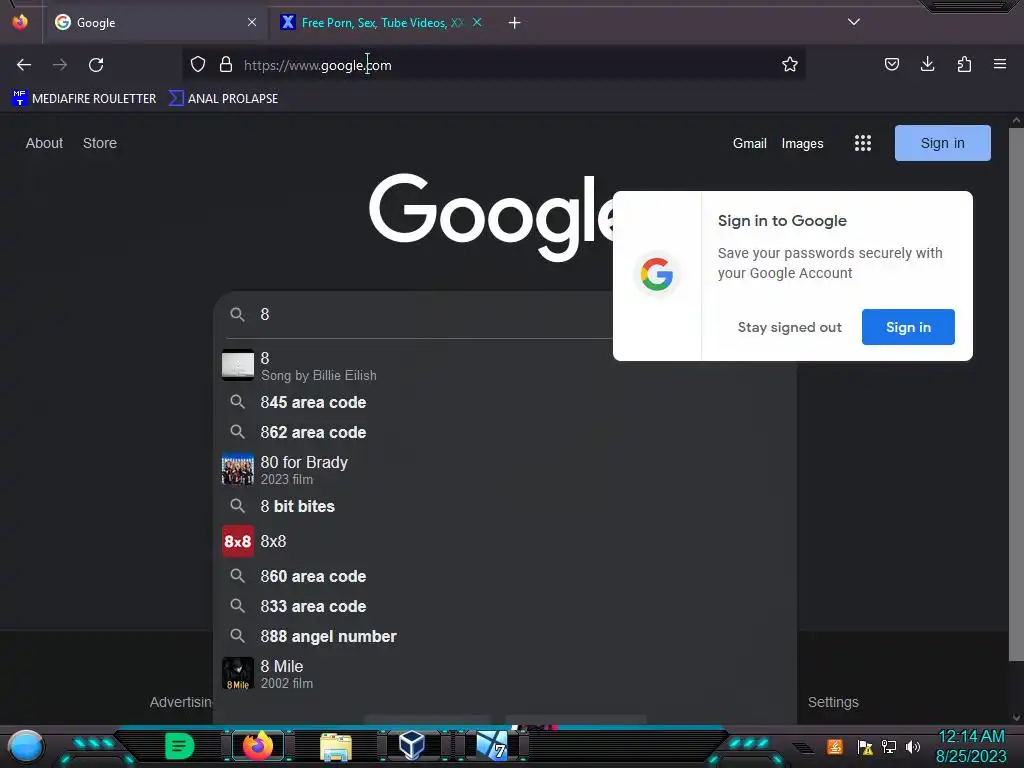Open the Firefox hamburger application menu
This screenshot has height=768, width=1024.
(1000, 65)
